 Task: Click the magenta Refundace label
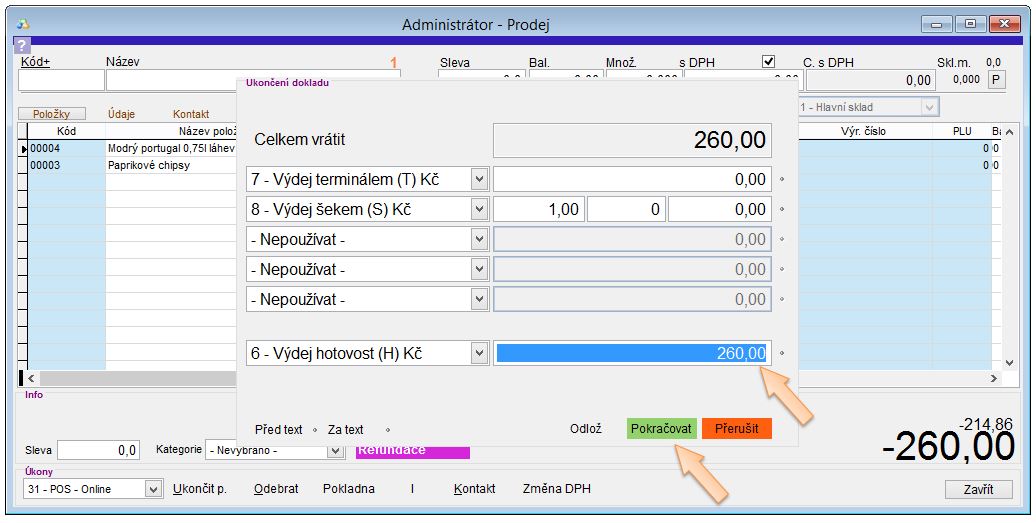click(412, 452)
